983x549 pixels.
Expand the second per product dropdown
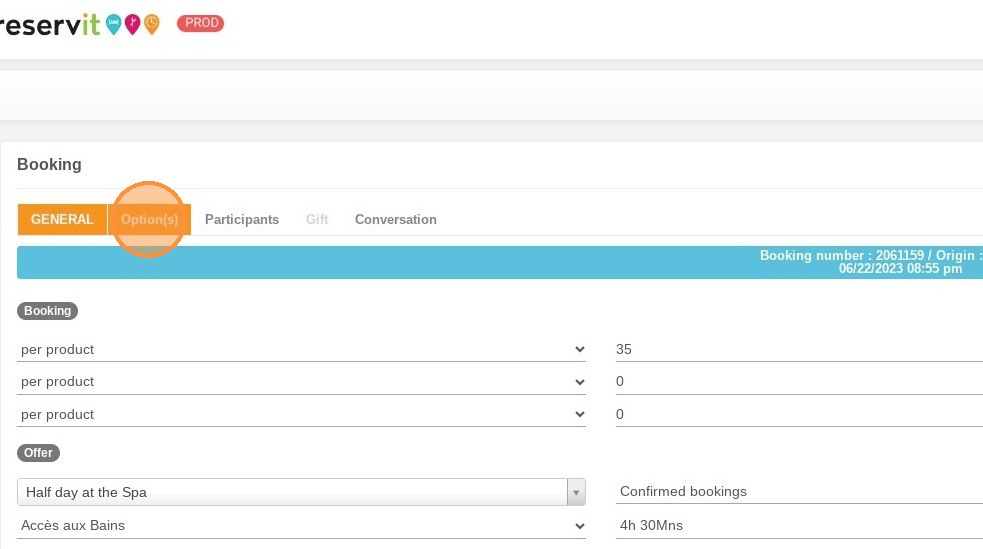(x=302, y=382)
